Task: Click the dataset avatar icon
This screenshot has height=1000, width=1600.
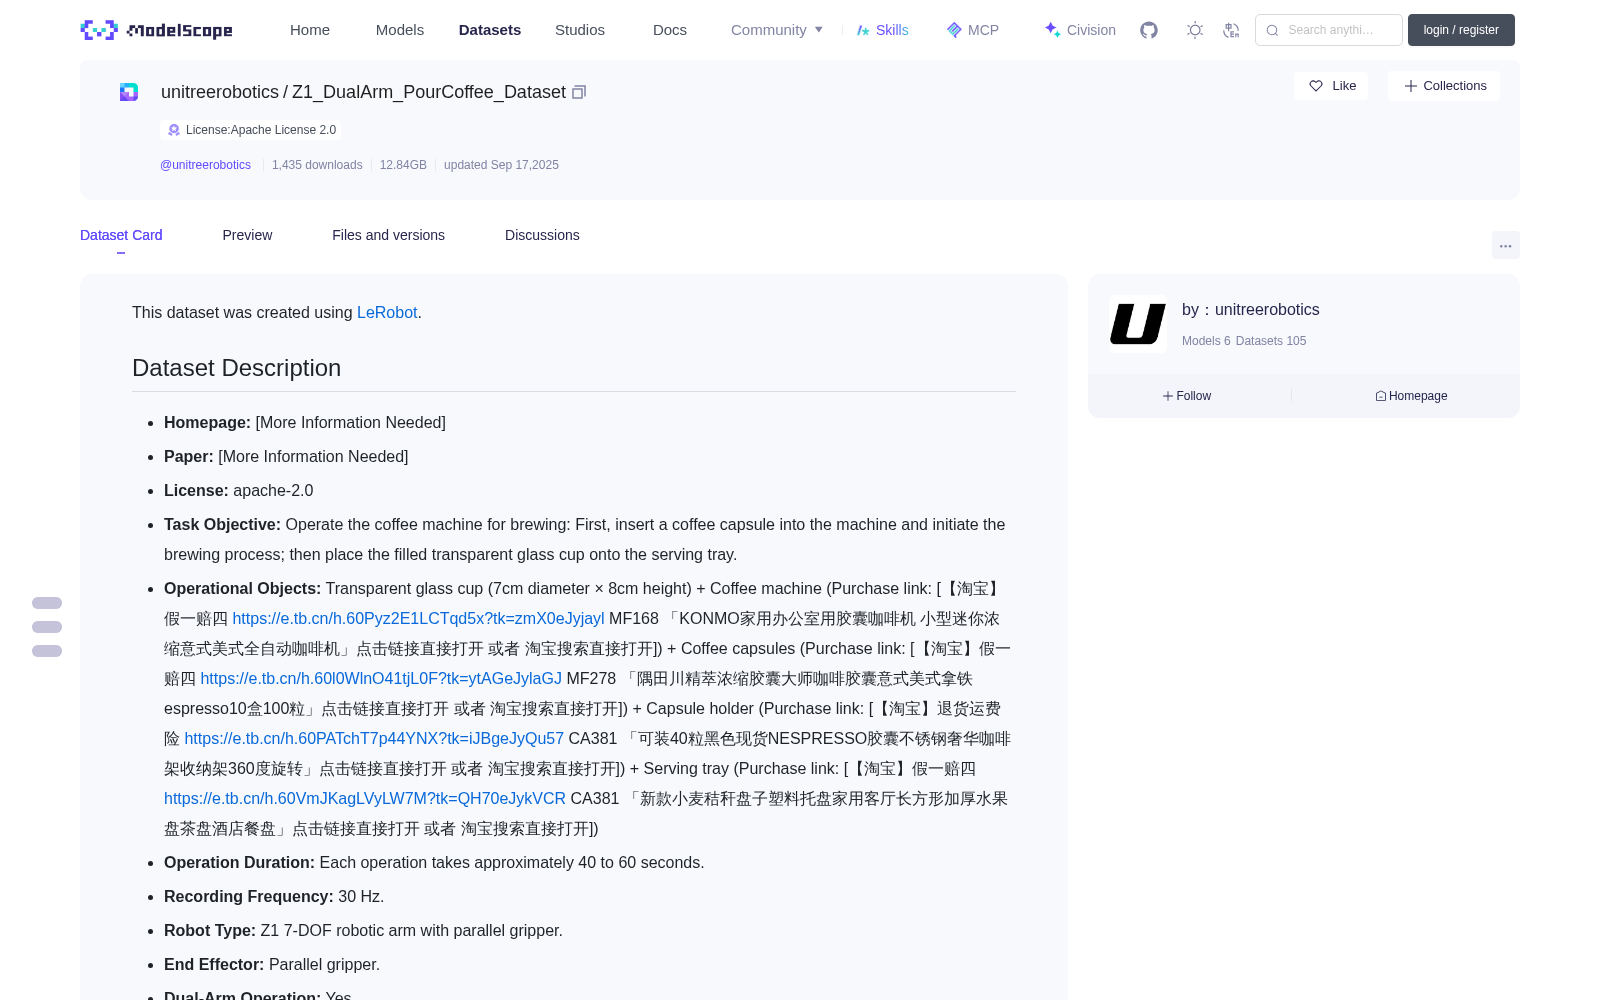Action: pyautogui.click(x=129, y=92)
